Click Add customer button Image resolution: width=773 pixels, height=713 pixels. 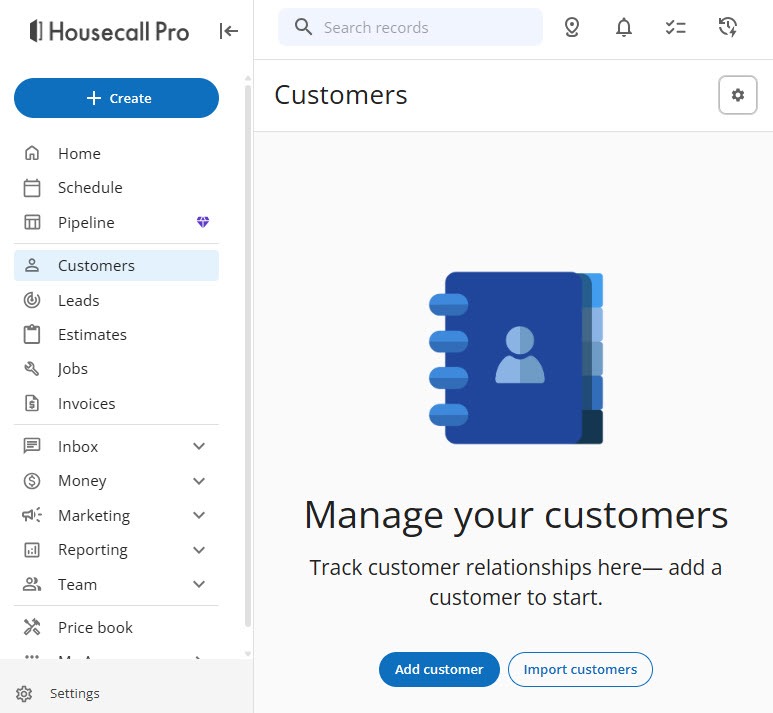[x=439, y=669]
